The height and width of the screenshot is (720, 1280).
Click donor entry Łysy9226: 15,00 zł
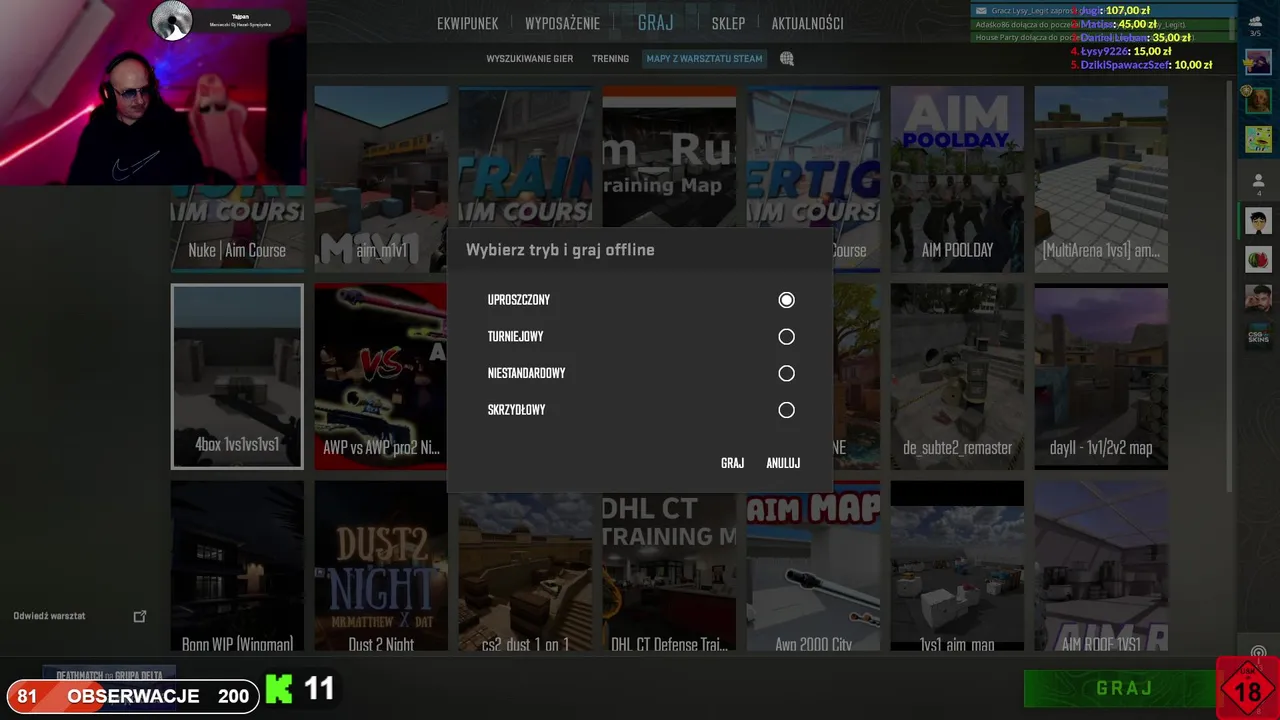(x=1121, y=51)
